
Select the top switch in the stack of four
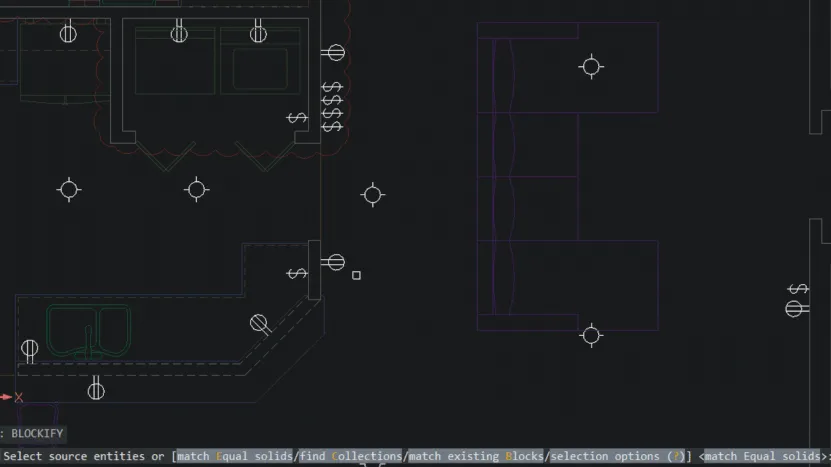tap(332, 86)
